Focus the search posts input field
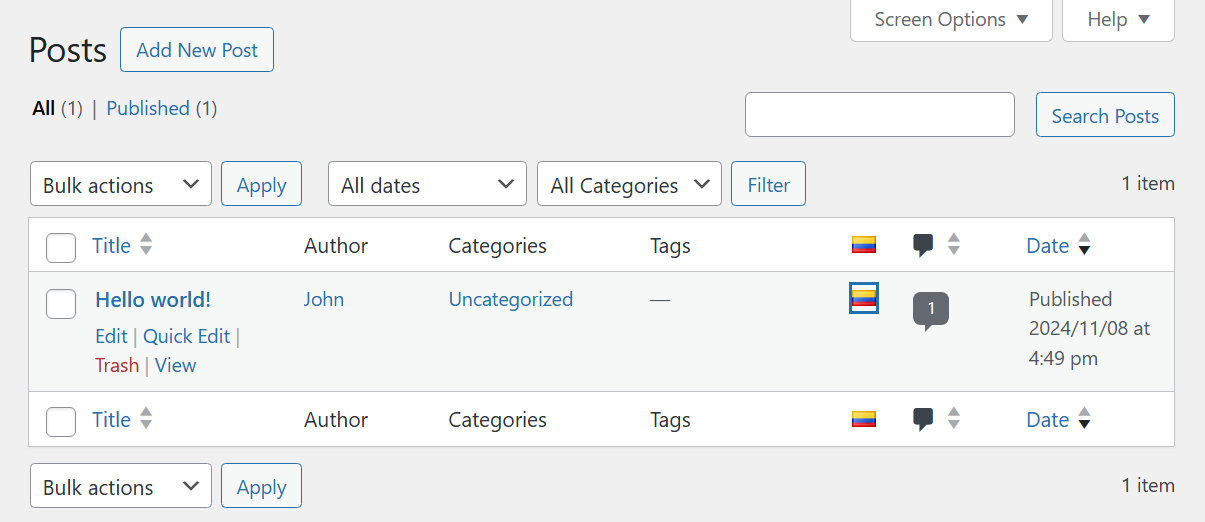Viewport: 1205px width, 522px height. [x=880, y=115]
